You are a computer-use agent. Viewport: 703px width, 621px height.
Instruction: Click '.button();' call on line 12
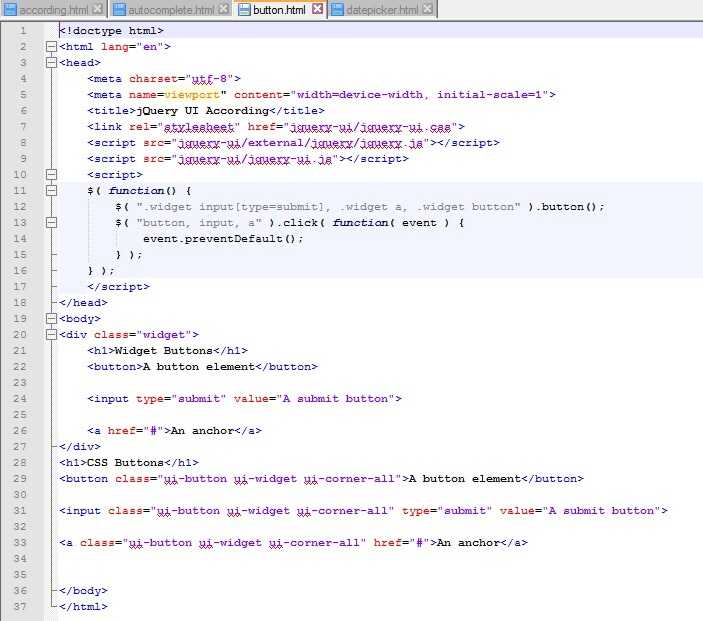click(x=569, y=207)
